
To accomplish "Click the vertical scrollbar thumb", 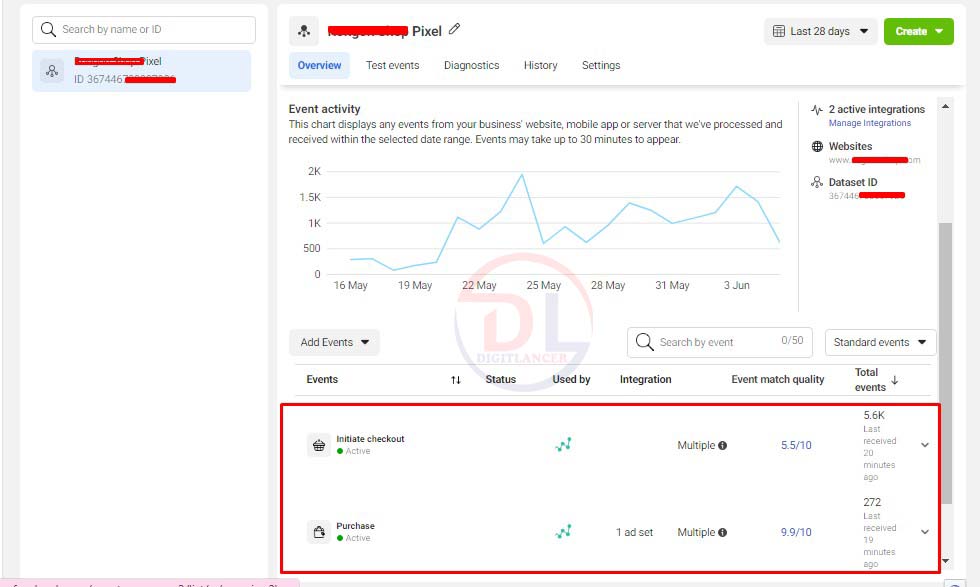I will tap(946, 363).
